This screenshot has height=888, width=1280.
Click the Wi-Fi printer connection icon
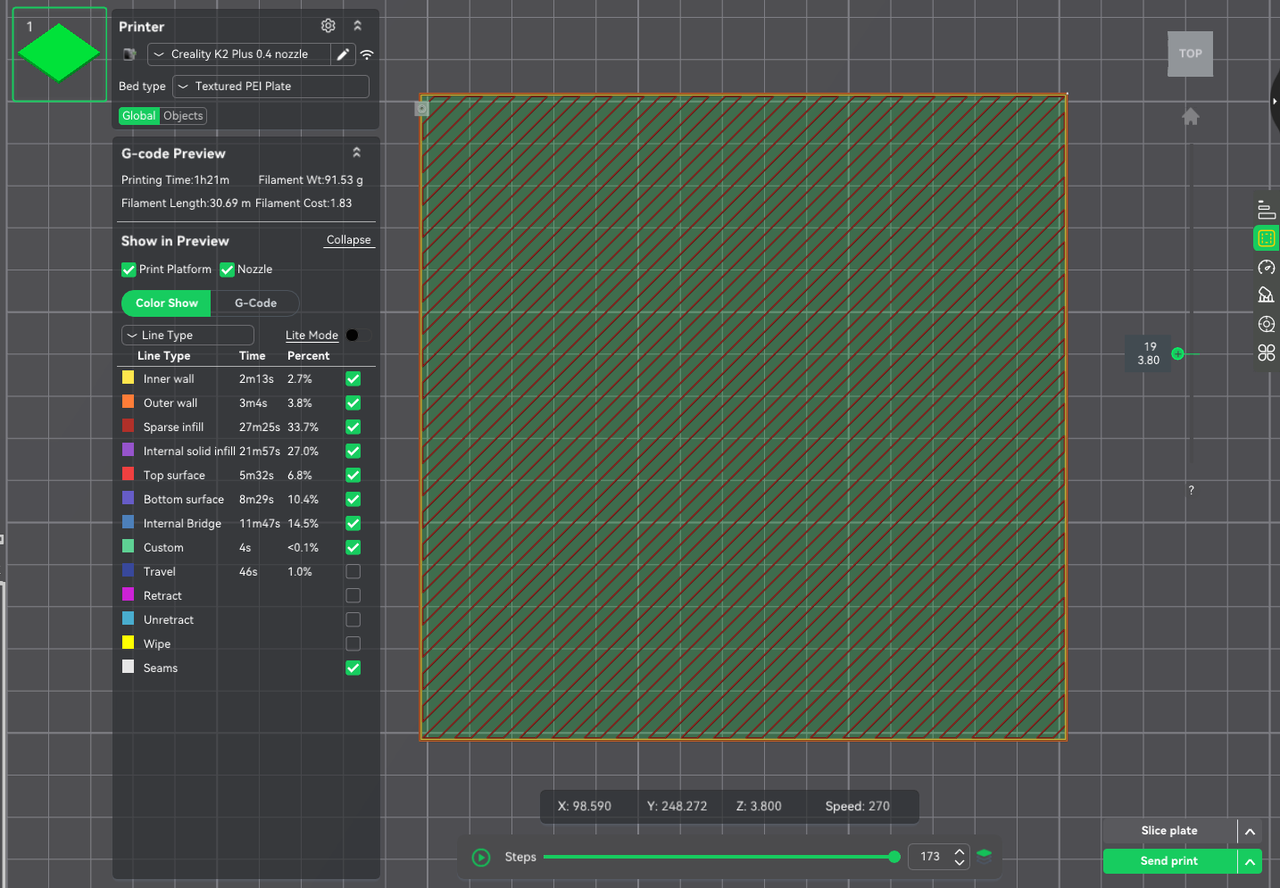tap(367, 54)
